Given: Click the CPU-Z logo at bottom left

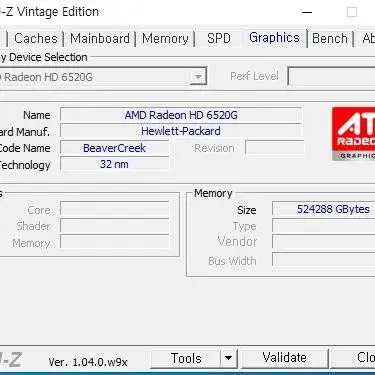Looking at the screenshot, I should coord(11,360).
